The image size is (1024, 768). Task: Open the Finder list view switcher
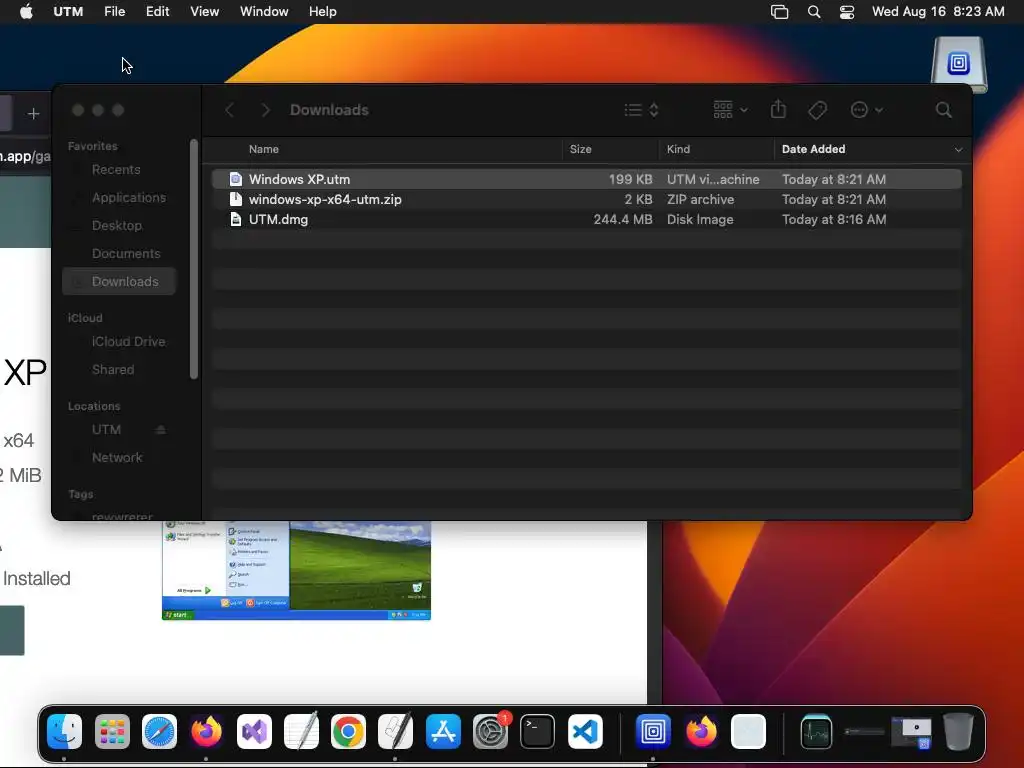641,110
